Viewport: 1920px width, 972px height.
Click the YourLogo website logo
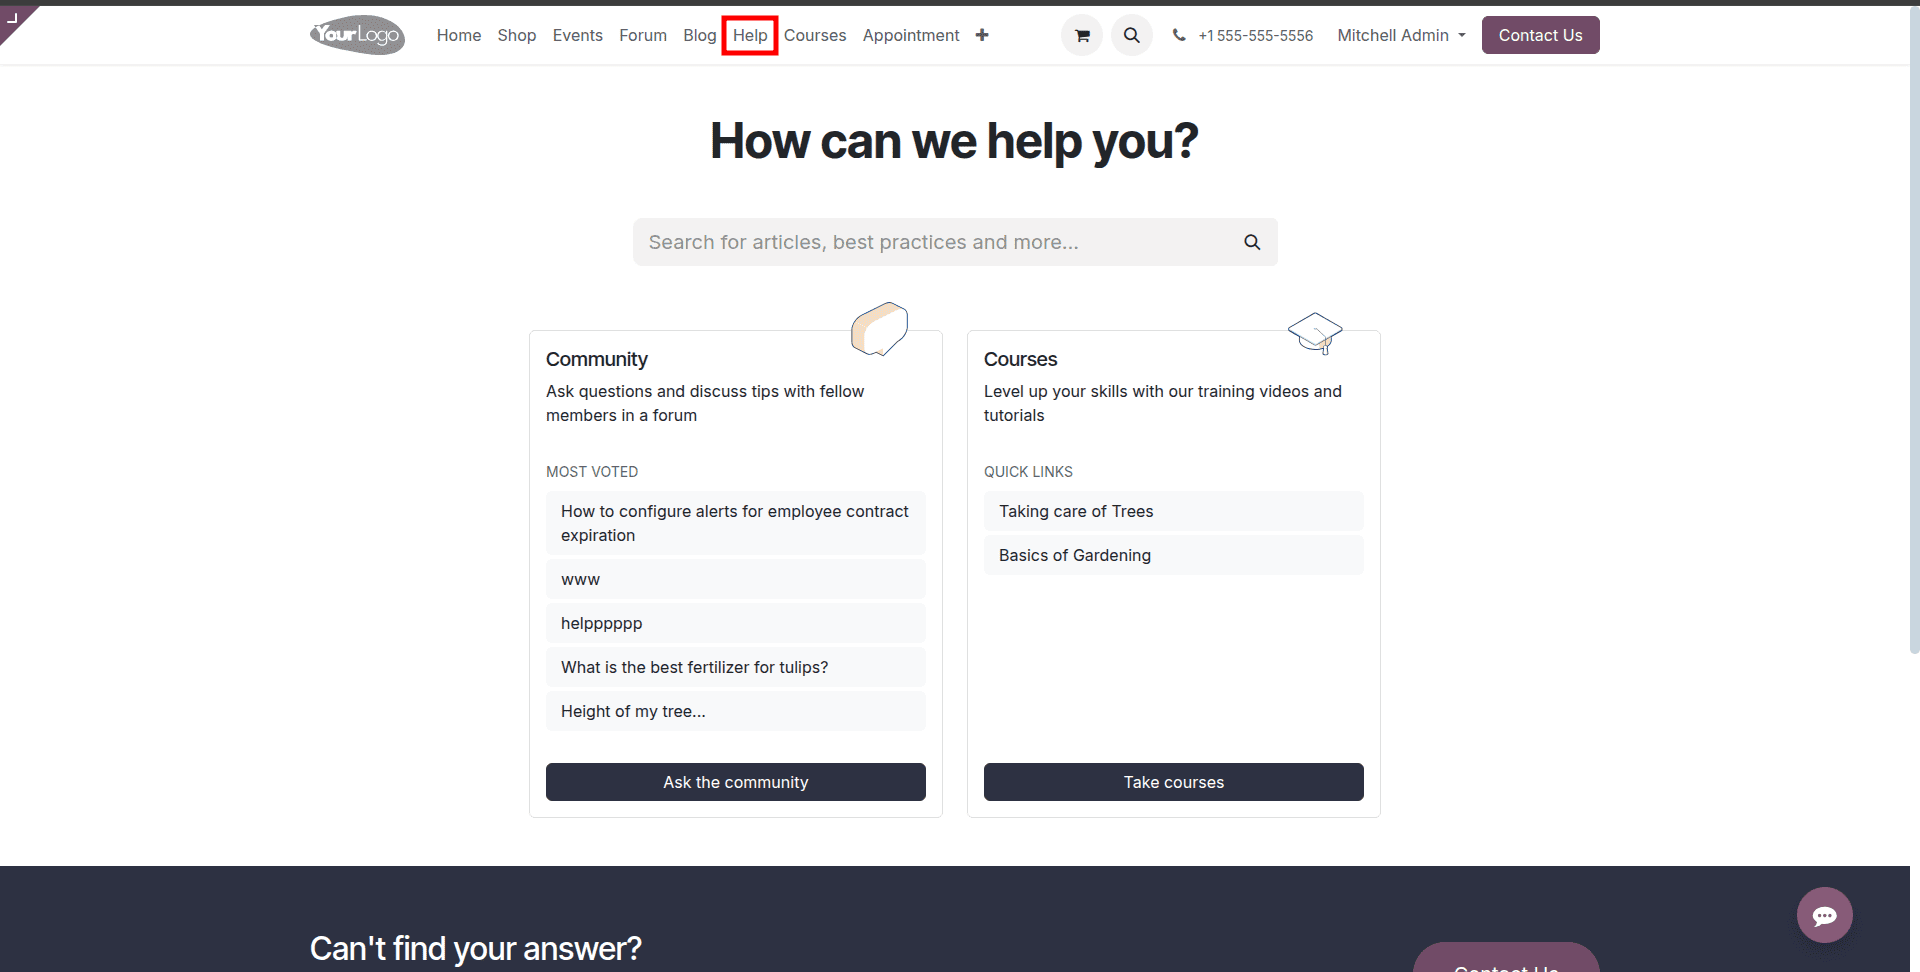point(356,34)
